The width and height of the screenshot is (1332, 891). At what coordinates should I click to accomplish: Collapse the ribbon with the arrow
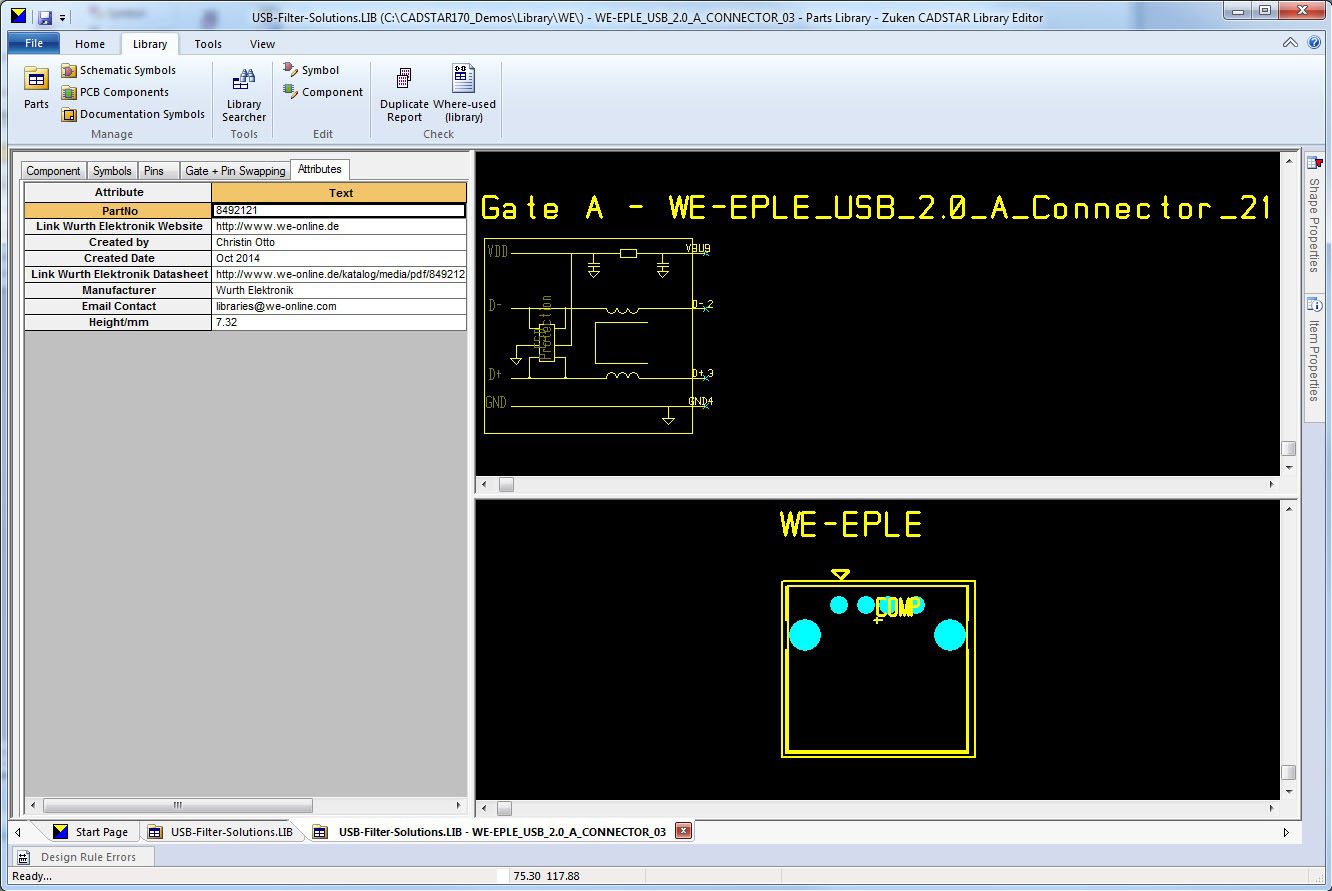pos(1290,43)
